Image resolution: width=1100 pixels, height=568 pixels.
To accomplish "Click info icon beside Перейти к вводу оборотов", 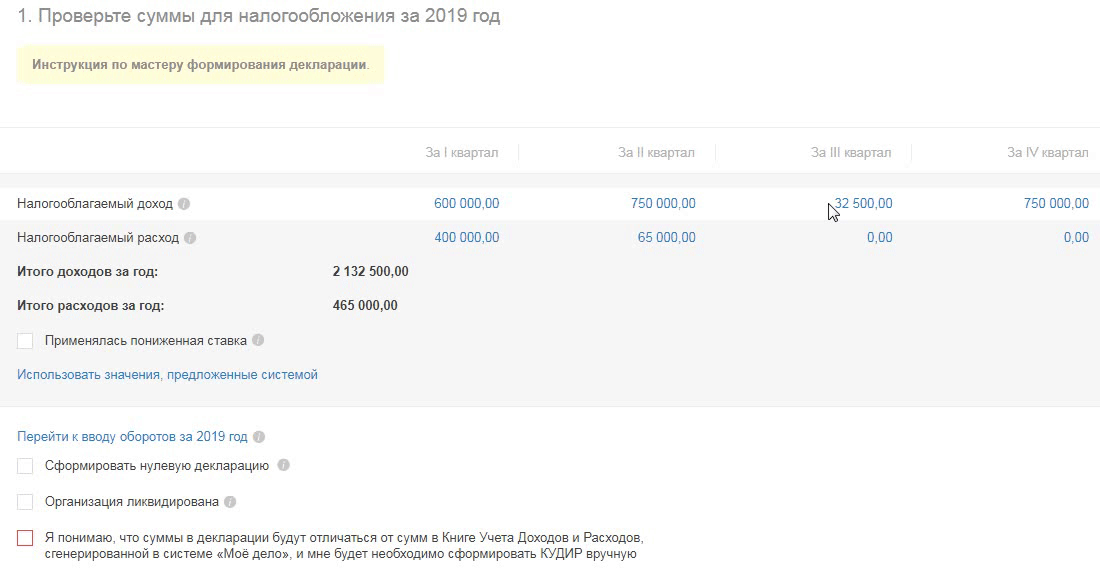I will tap(259, 437).
